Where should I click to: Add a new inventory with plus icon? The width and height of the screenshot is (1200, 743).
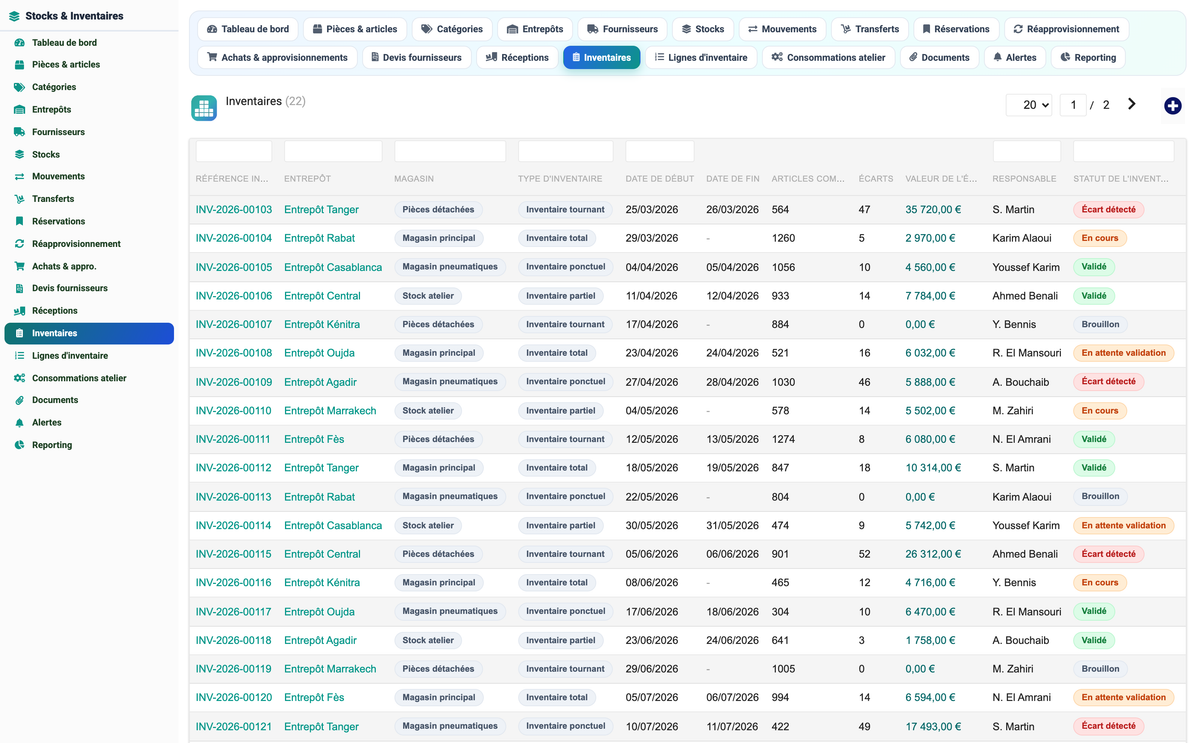coord(1173,105)
